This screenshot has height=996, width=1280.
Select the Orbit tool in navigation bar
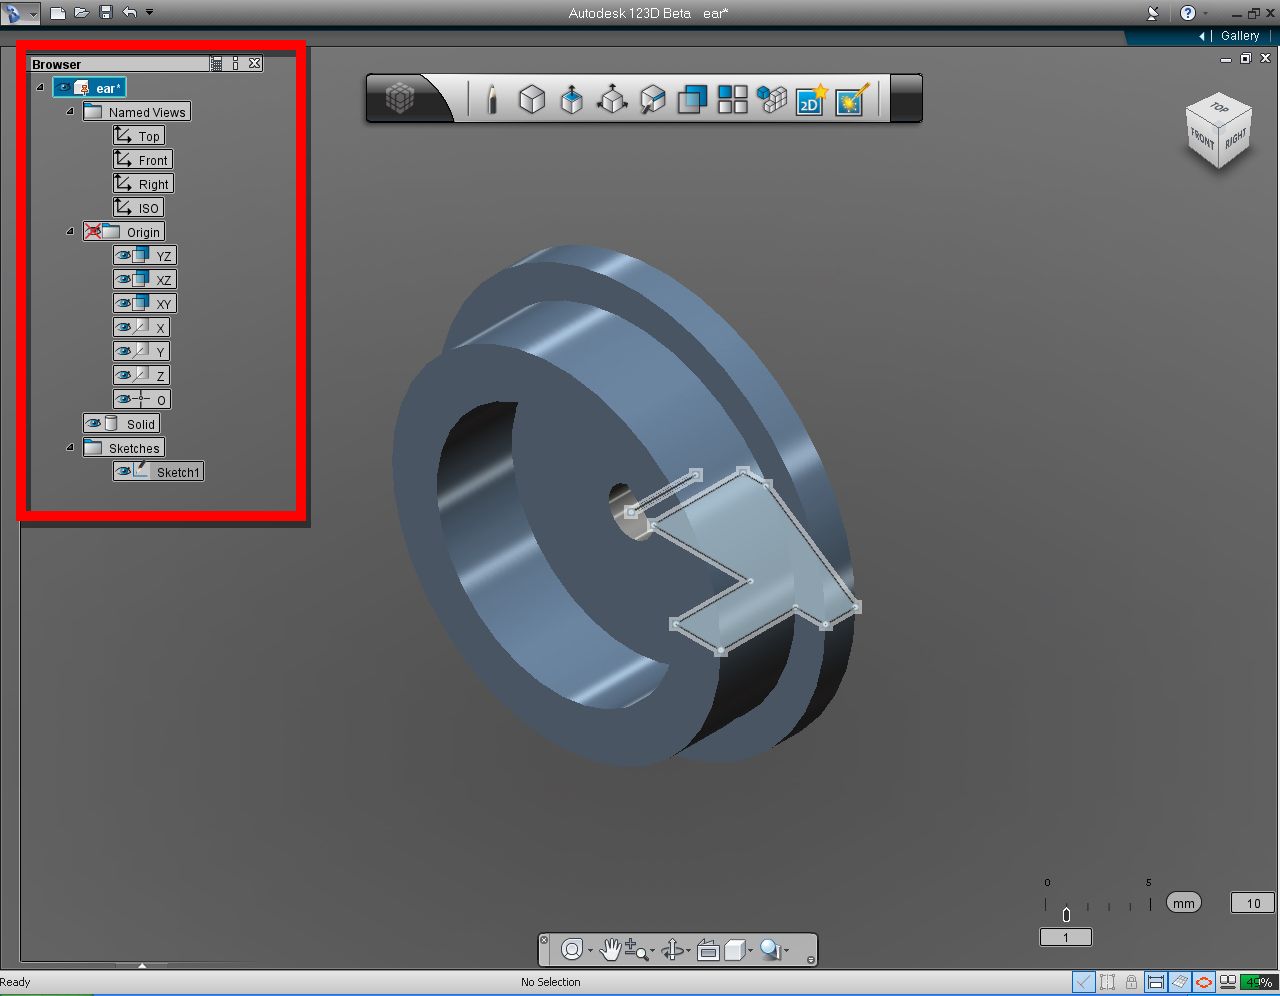(x=571, y=949)
